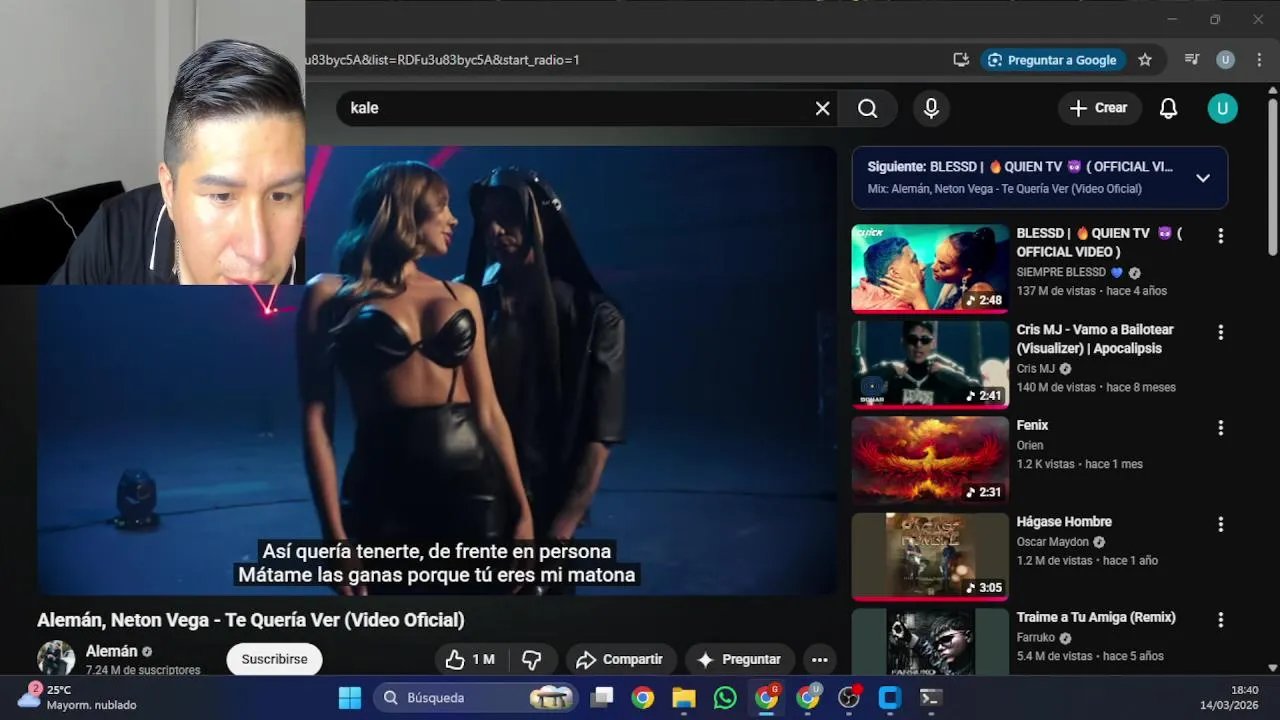Click the Hágase Hombre title

tap(1064, 522)
